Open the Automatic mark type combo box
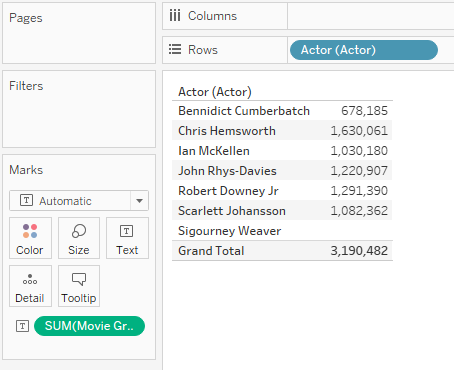Viewport: 454px width, 370px height. [79, 201]
